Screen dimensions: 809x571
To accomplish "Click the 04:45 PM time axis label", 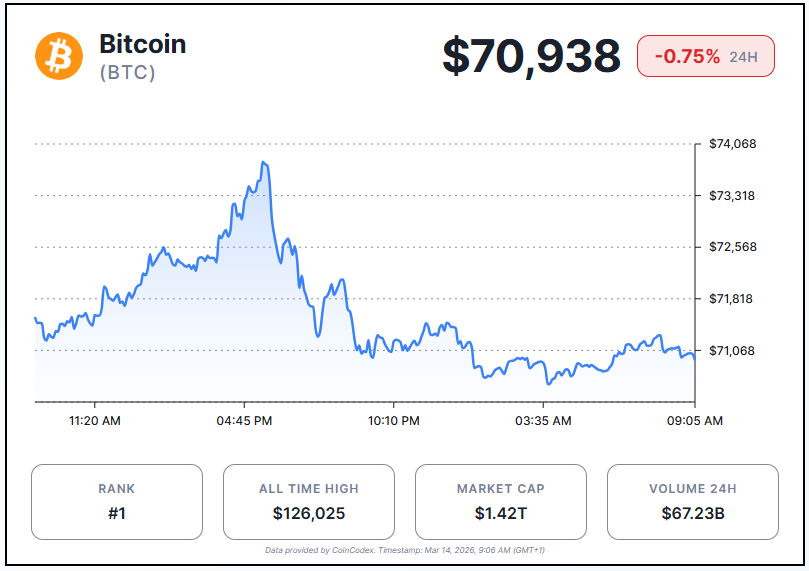I will pyautogui.click(x=244, y=421).
